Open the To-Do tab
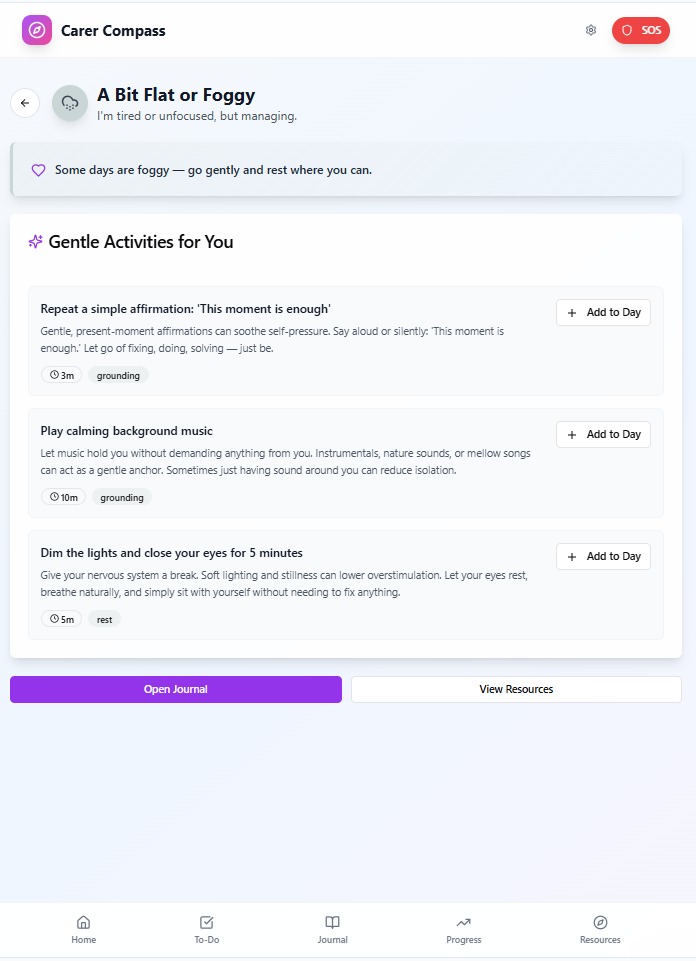 [207, 929]
